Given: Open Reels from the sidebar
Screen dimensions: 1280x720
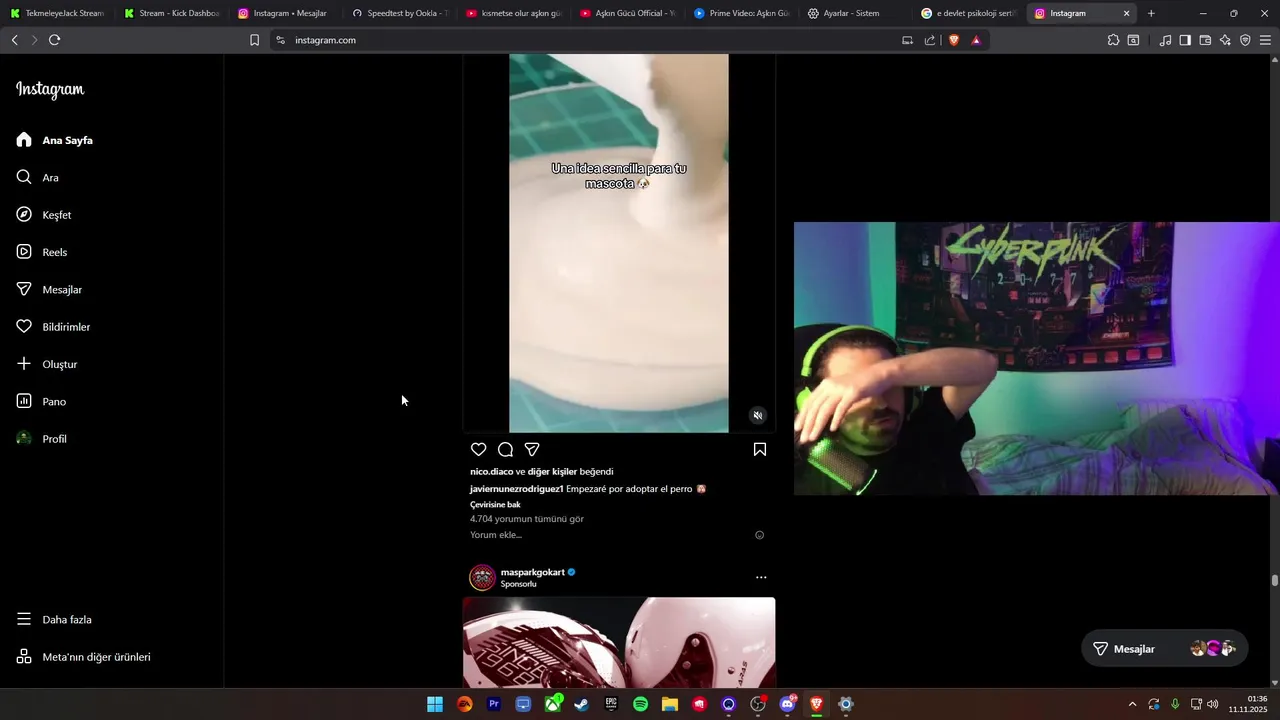Looking at the screenshot, I should point(42,252).
